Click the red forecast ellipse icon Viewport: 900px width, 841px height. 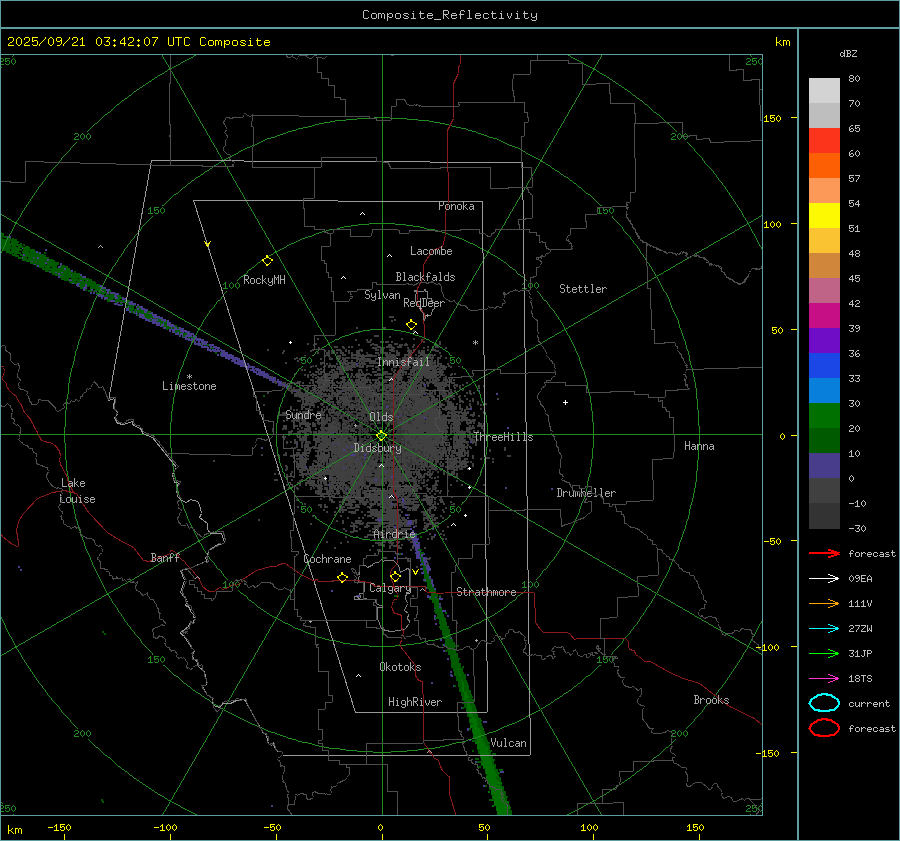(x=824, y=728)
